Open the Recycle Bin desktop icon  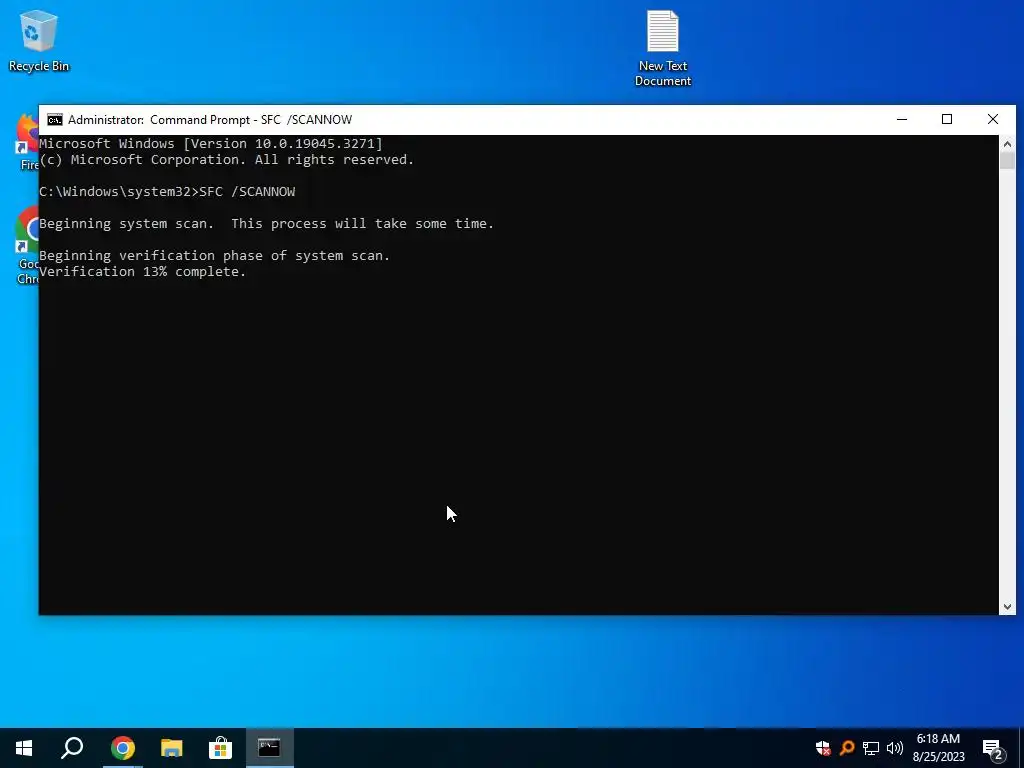click(39, 40)
